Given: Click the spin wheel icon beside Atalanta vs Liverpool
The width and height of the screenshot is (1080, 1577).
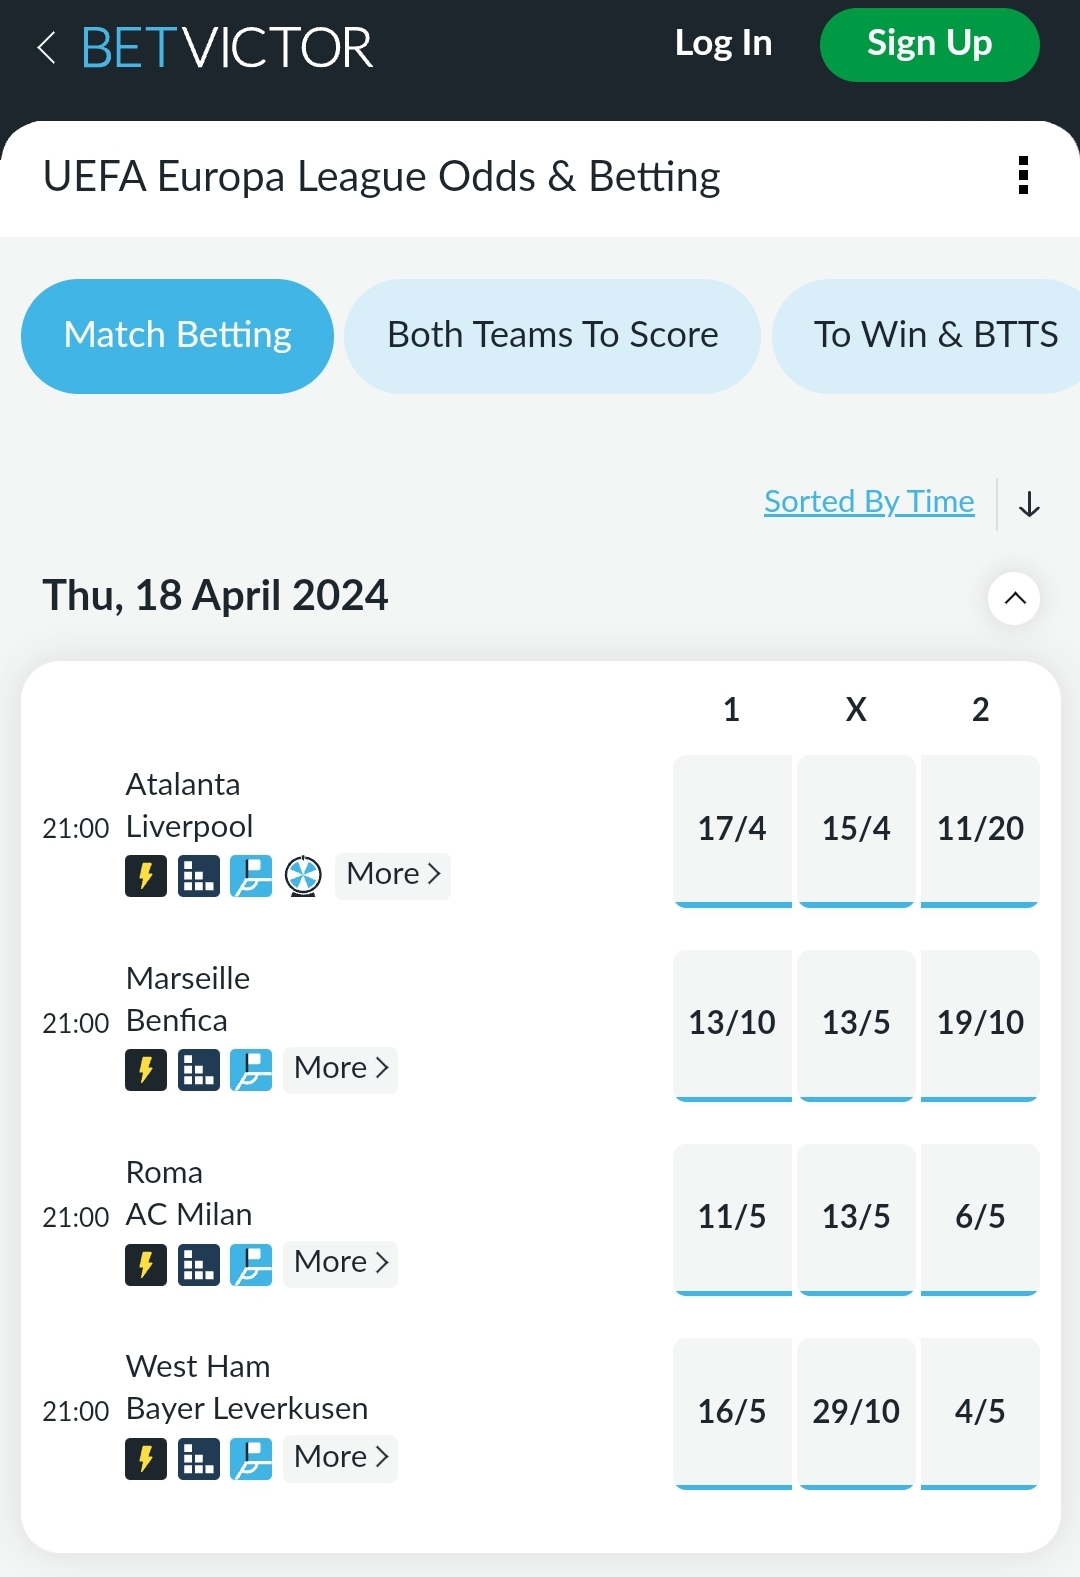Looking at the screenshot, I should click(x=305, y=874).
